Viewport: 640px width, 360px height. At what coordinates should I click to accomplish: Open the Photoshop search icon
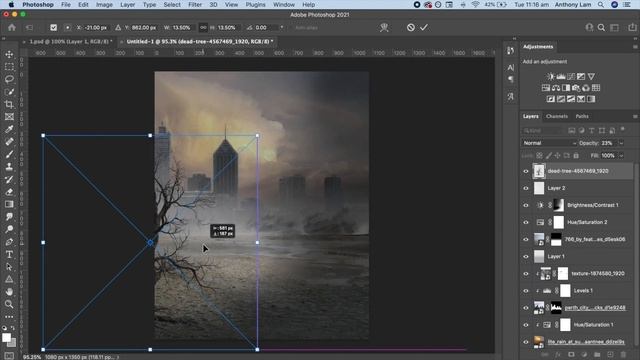coord(601,27)
